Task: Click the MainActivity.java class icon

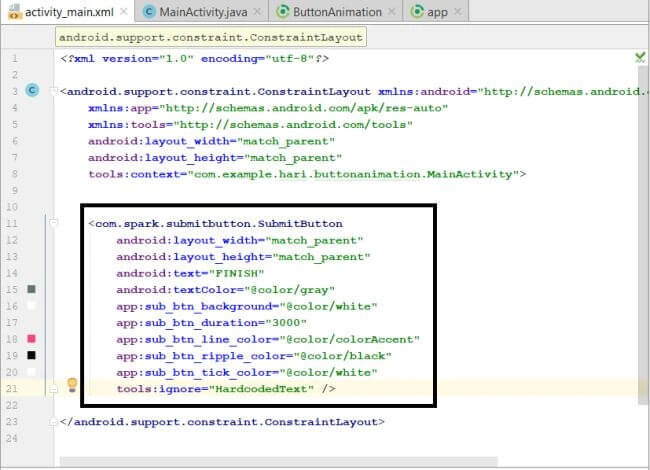Action: coord(149,12)
